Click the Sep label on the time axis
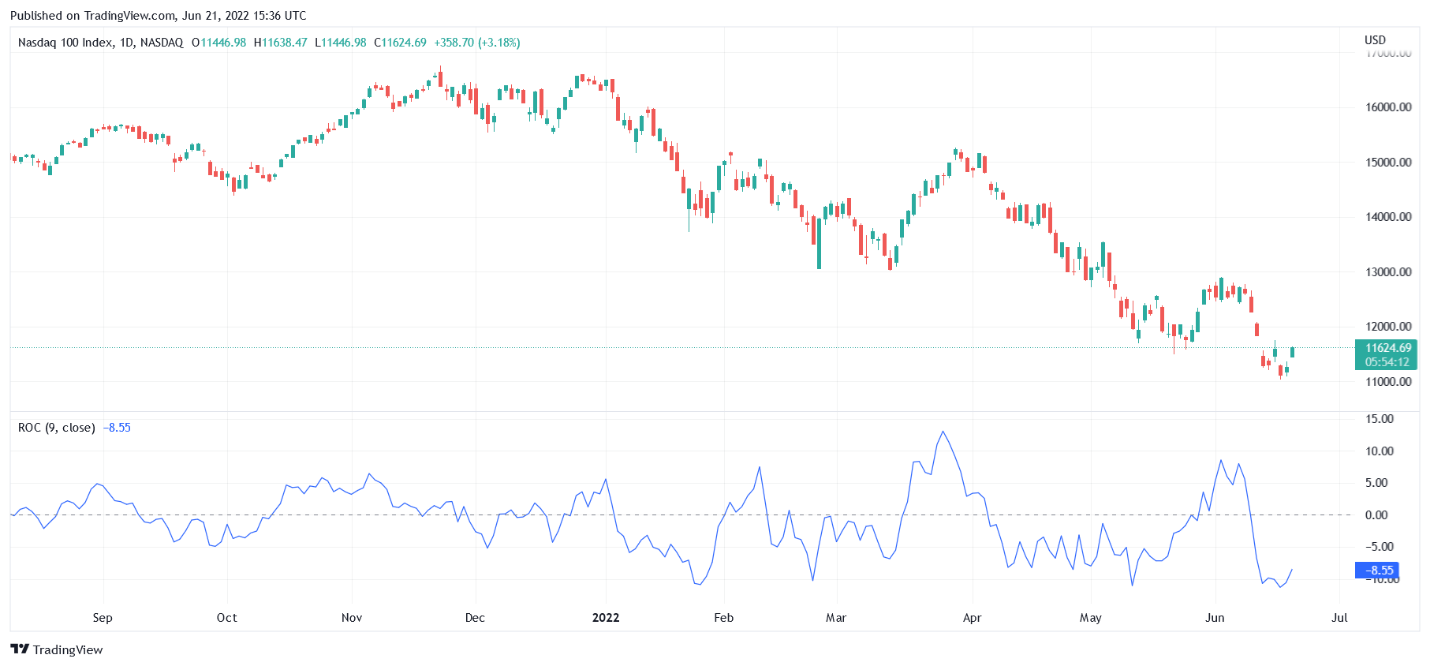Viewport: 1430px width, 666px height. tap(102, 618)
